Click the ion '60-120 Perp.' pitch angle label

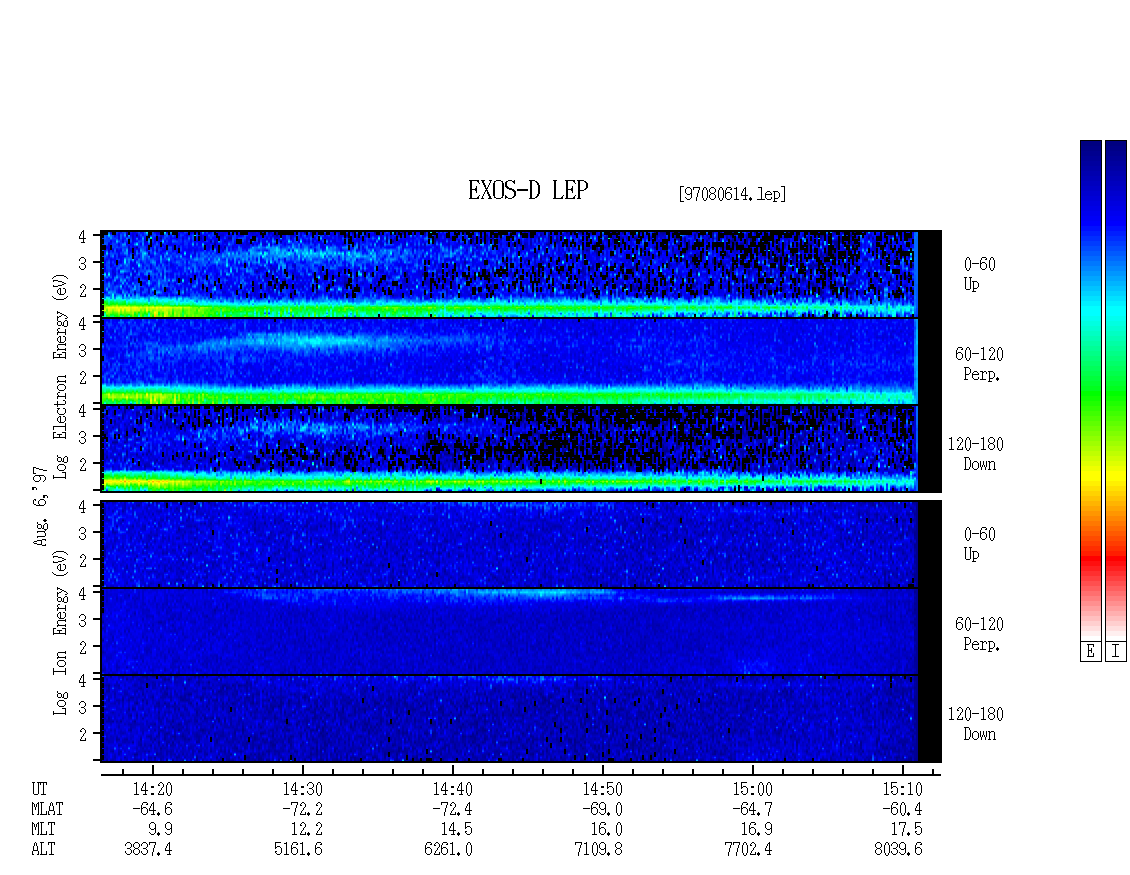979,634
